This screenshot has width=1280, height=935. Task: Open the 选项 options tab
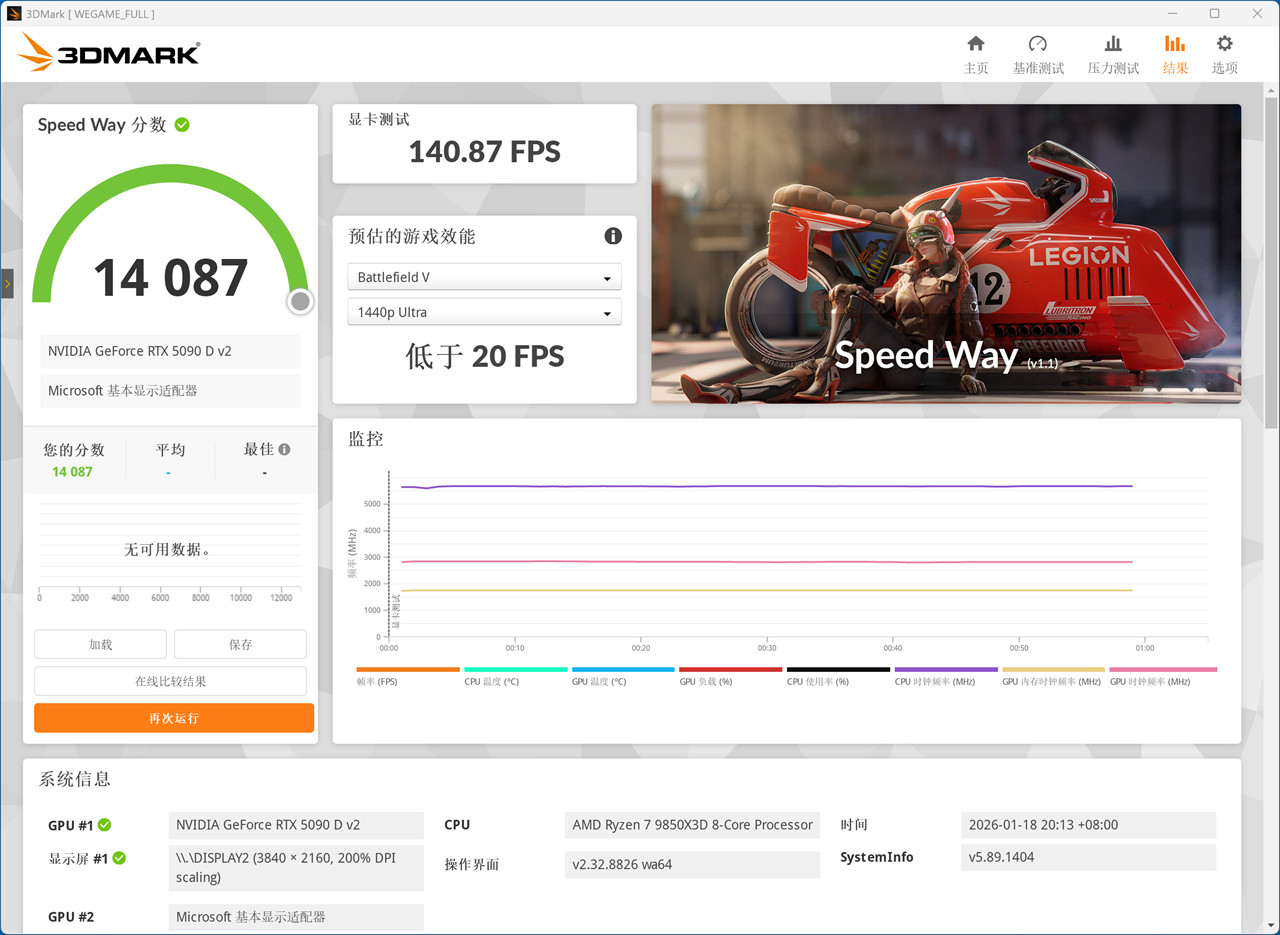1224,55
